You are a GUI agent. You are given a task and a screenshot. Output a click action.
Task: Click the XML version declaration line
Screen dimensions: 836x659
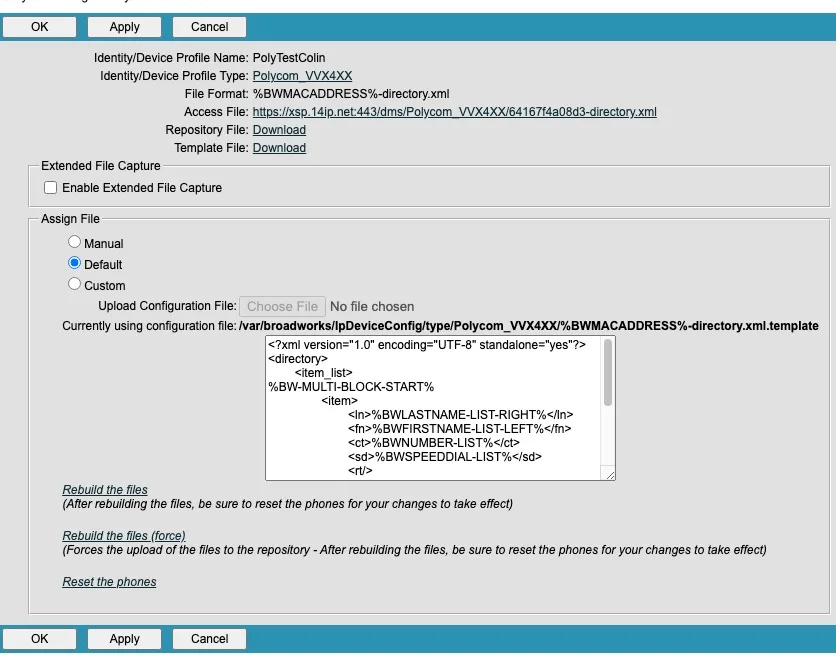click(x=427, y=345)
